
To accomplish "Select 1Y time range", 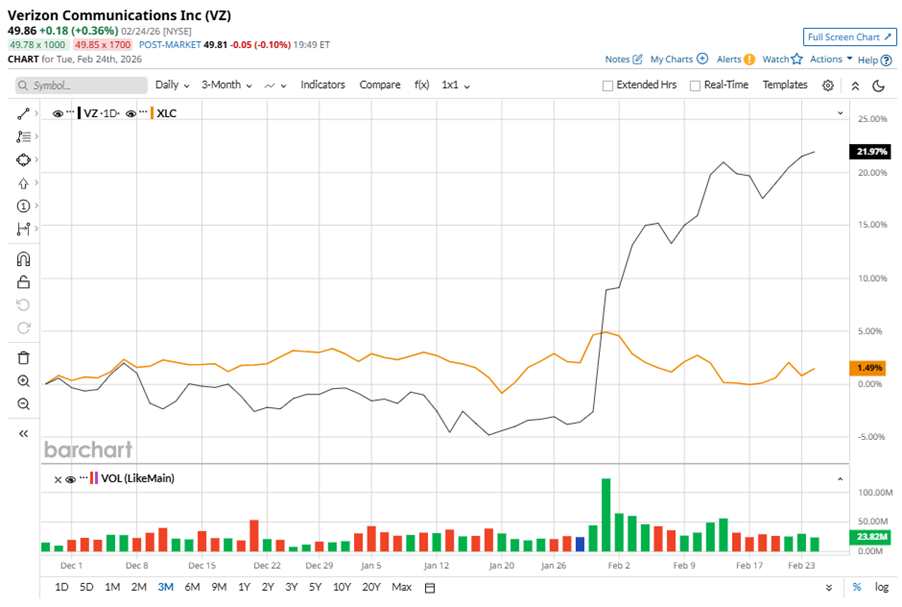I will click(x=244, y=587).
